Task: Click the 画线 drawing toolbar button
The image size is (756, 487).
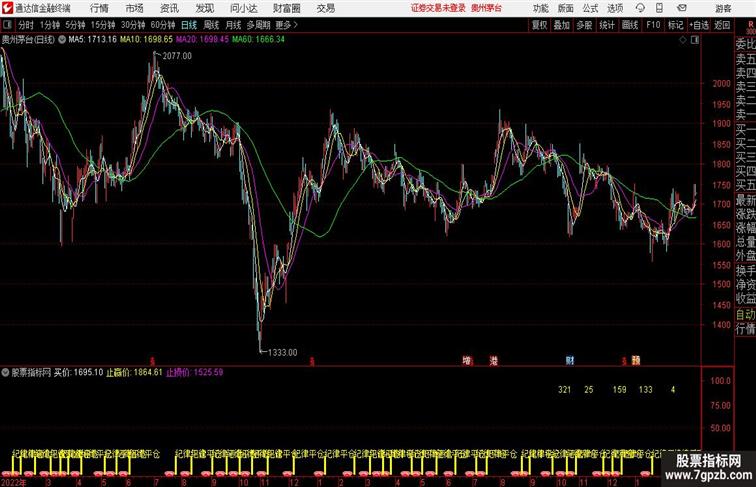Action: point(630,25)
